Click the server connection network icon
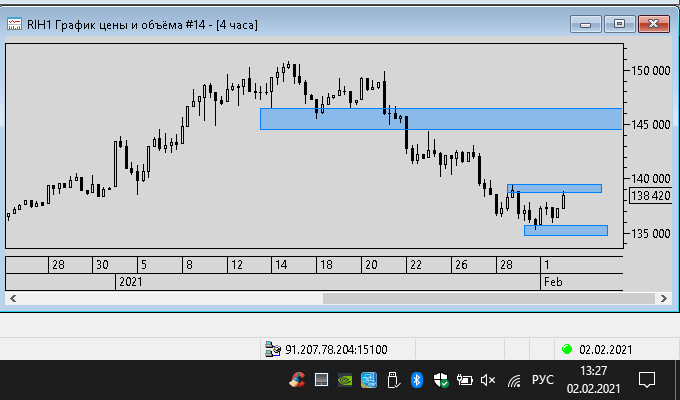The height and width of the screenshot is (400, 680). tap(273, 349)
